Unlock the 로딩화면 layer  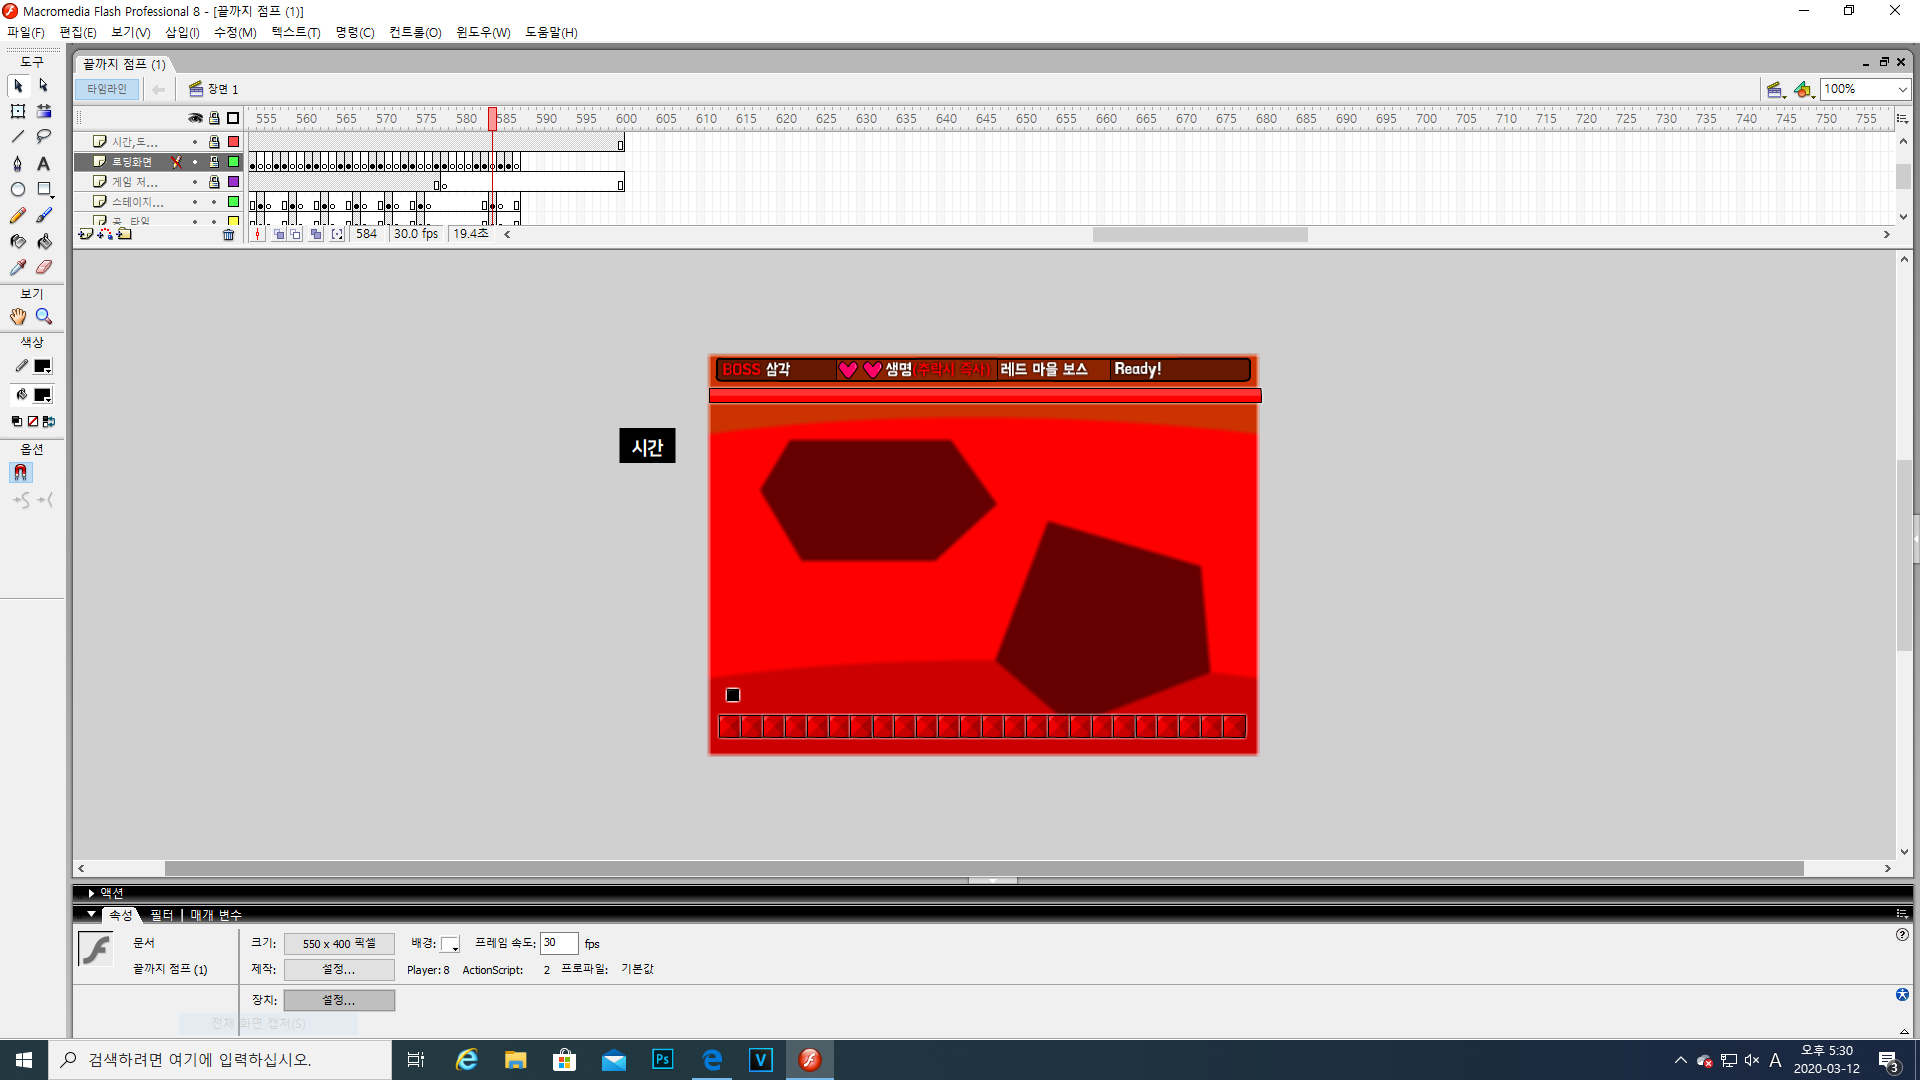tap(214, 162)
